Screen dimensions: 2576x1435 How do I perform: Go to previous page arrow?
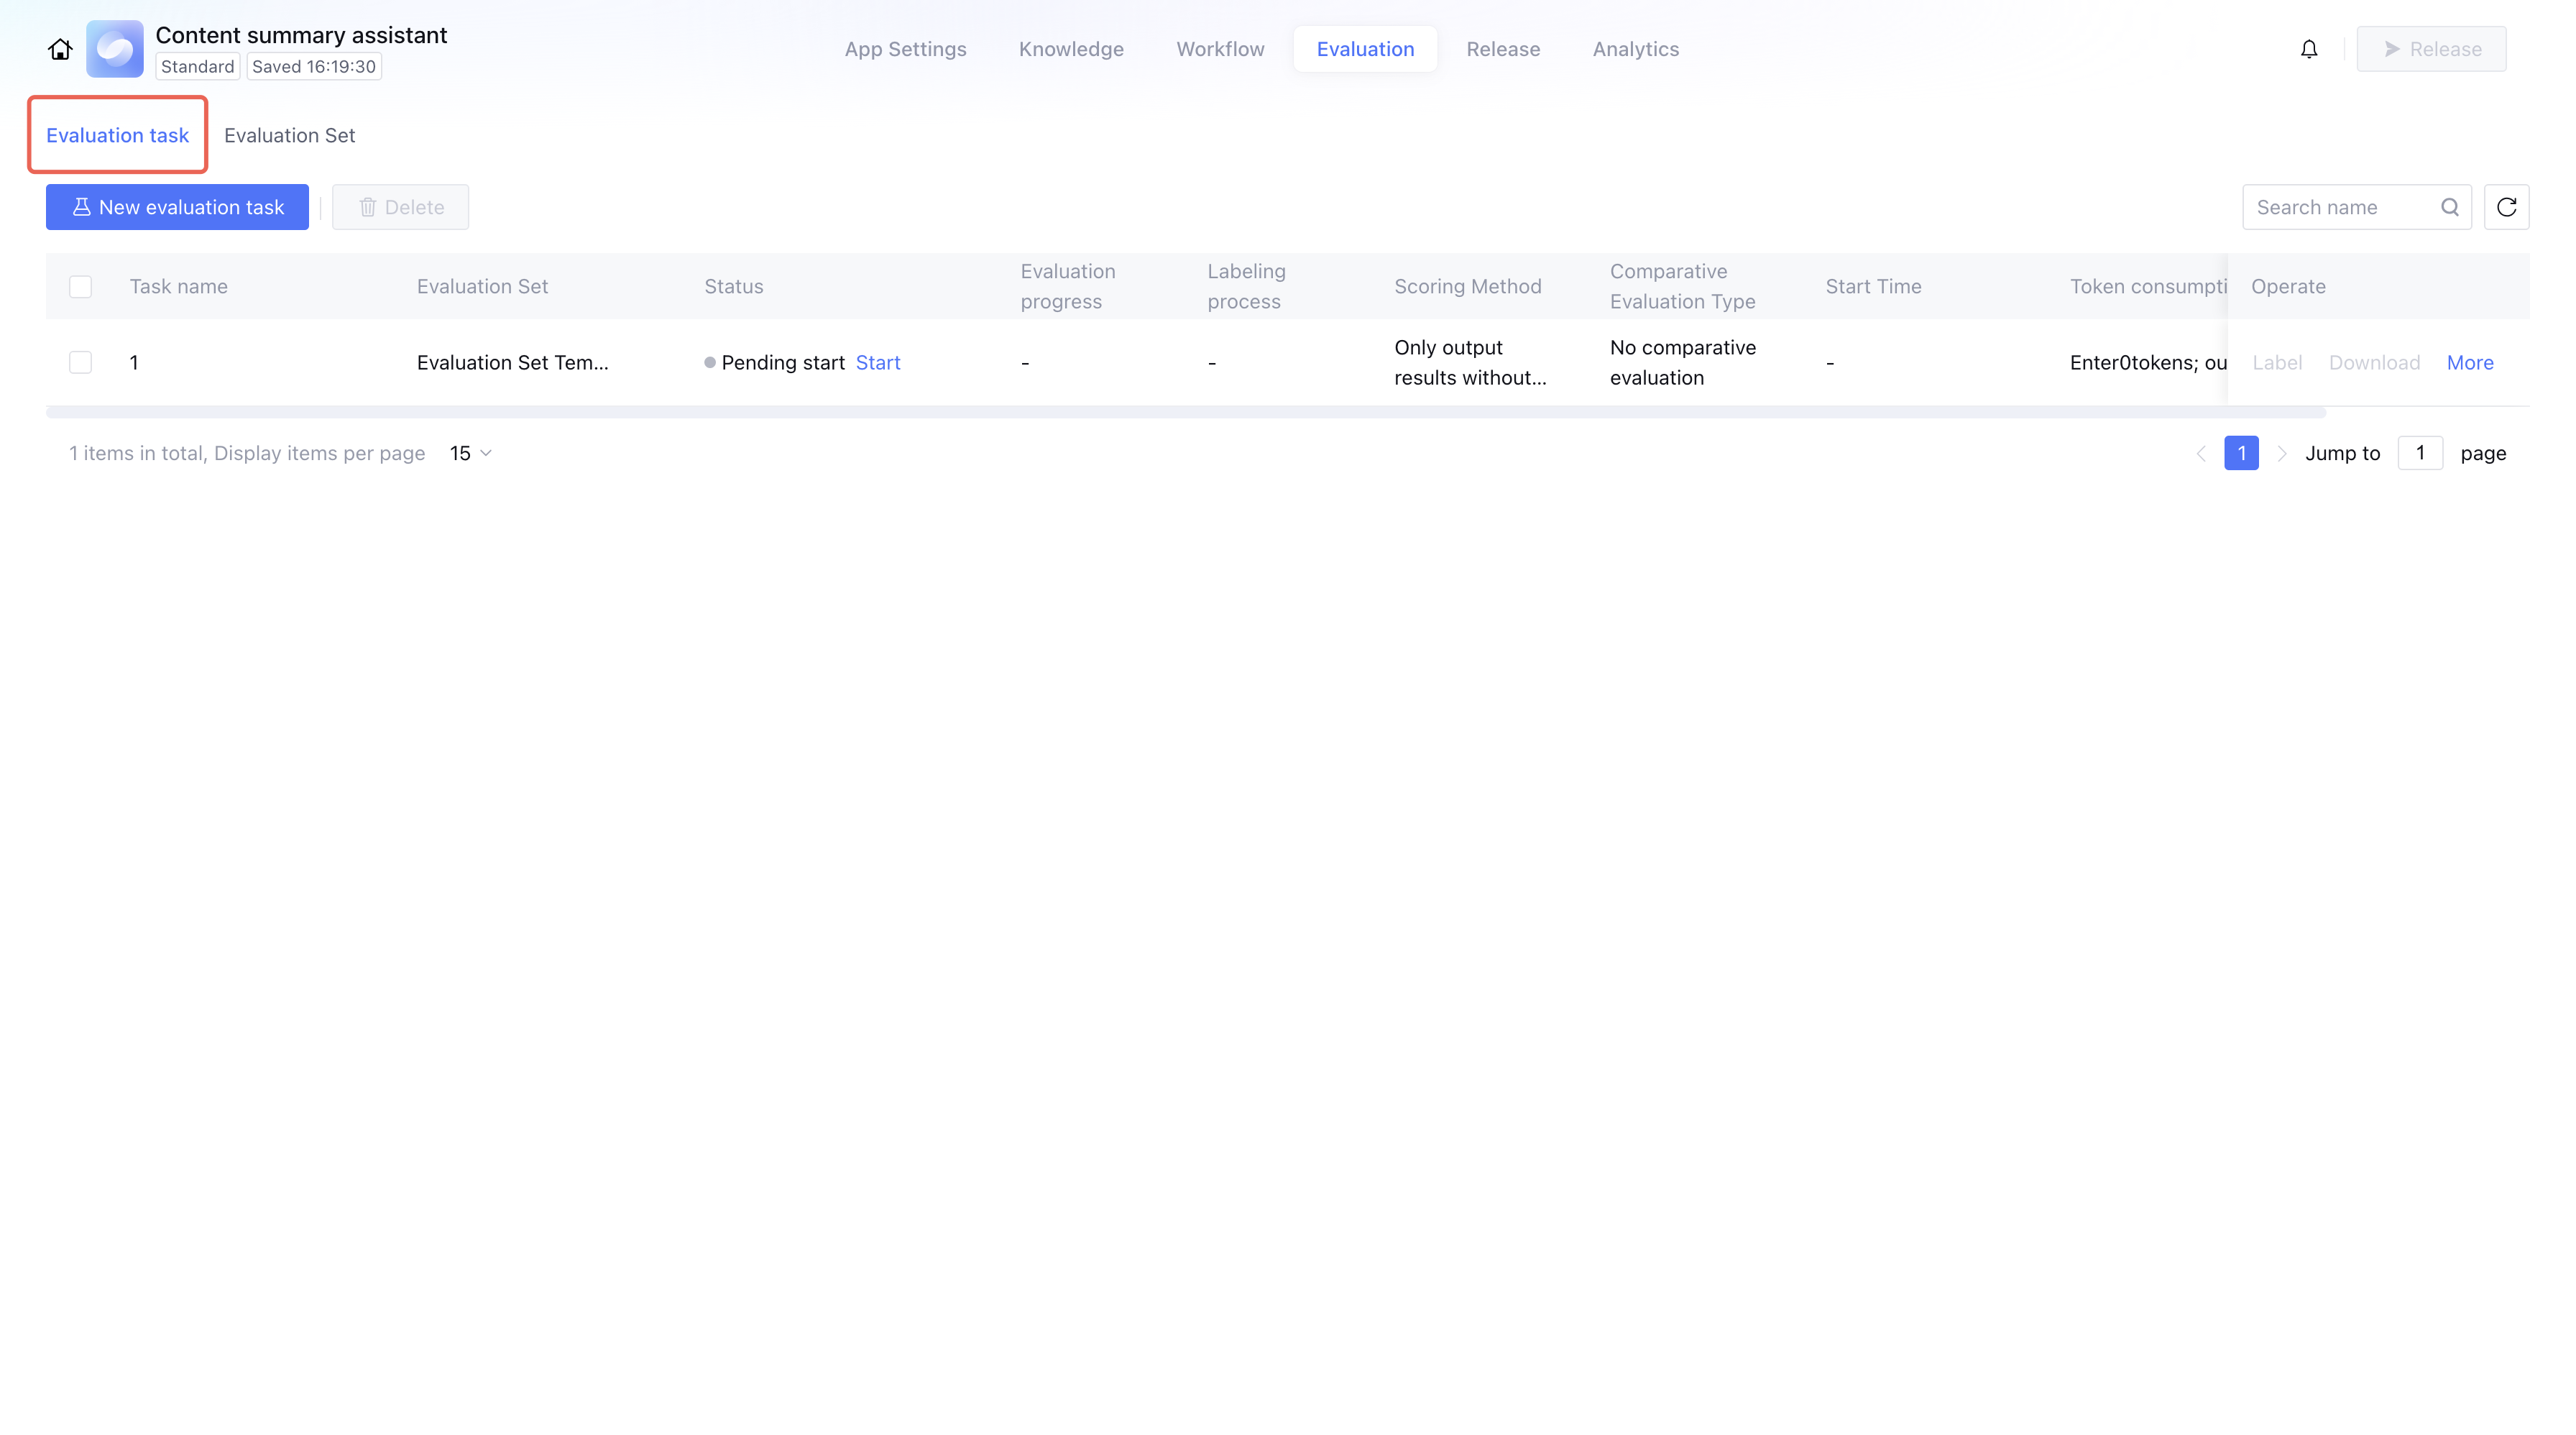pyautogui.click(x=2200, y=453)
